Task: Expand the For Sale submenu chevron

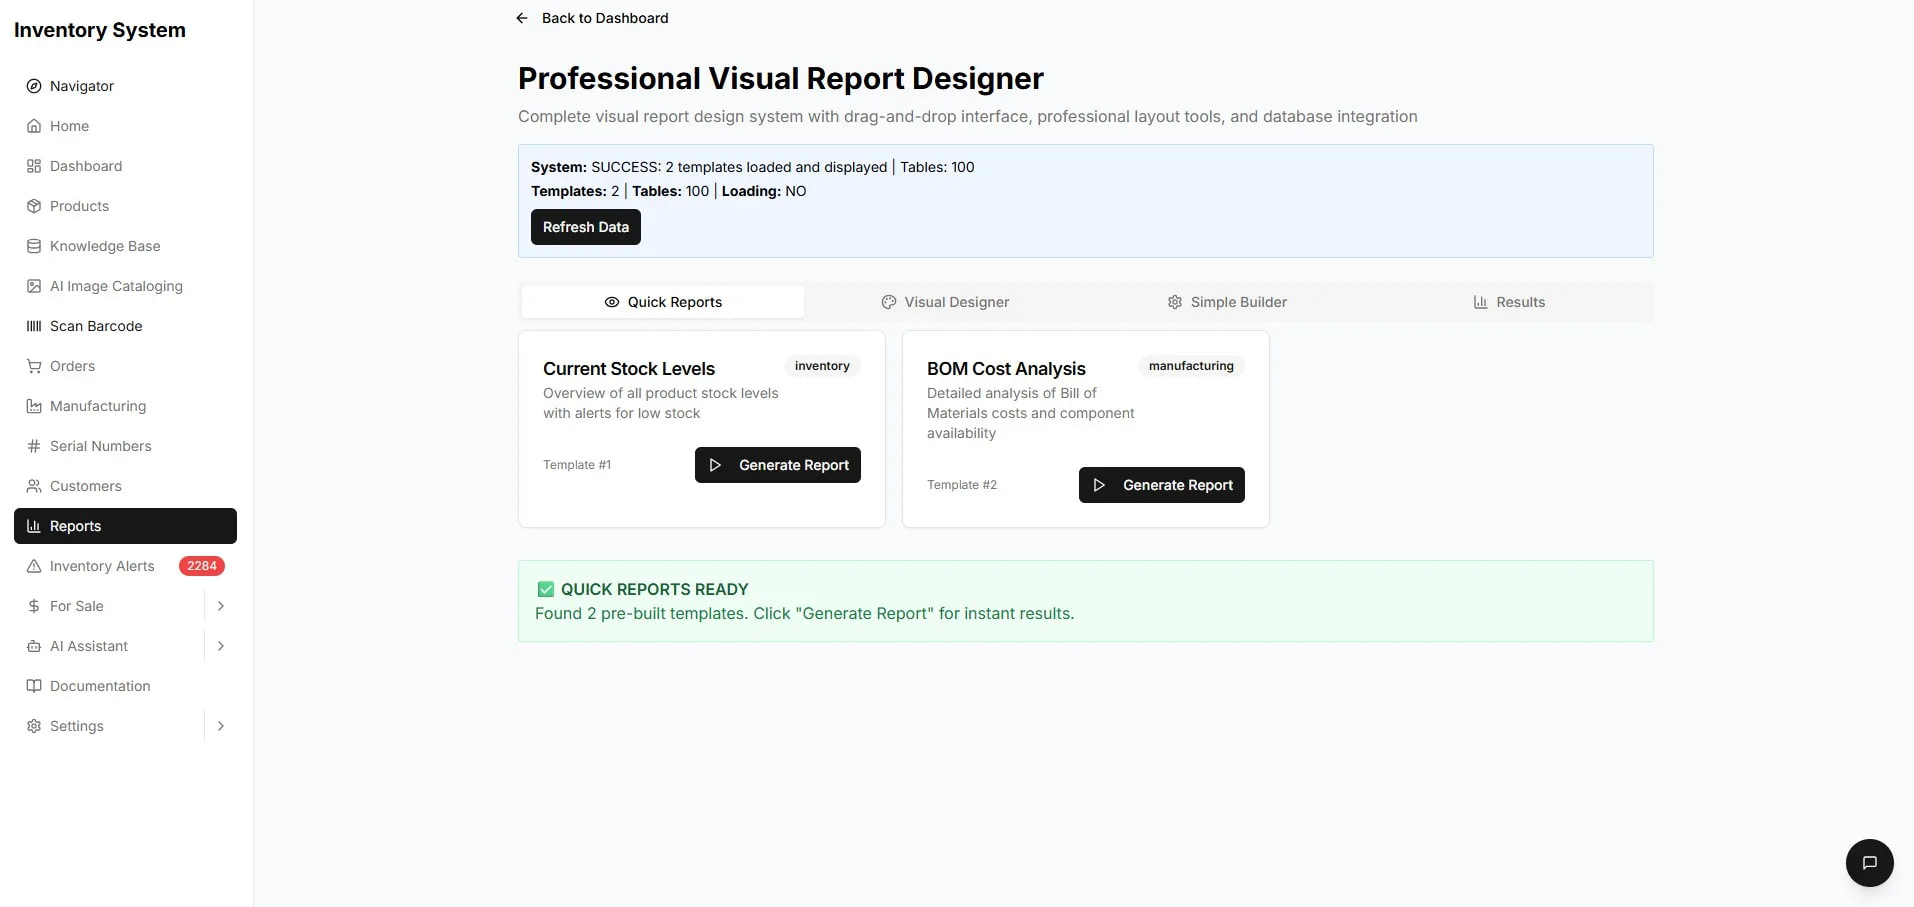Action: pyautogui.click(x=221, y=606)
